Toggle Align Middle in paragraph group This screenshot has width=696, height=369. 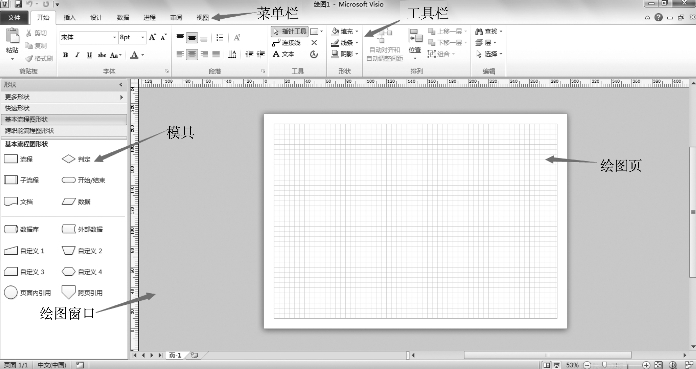(x=192, y=38)
